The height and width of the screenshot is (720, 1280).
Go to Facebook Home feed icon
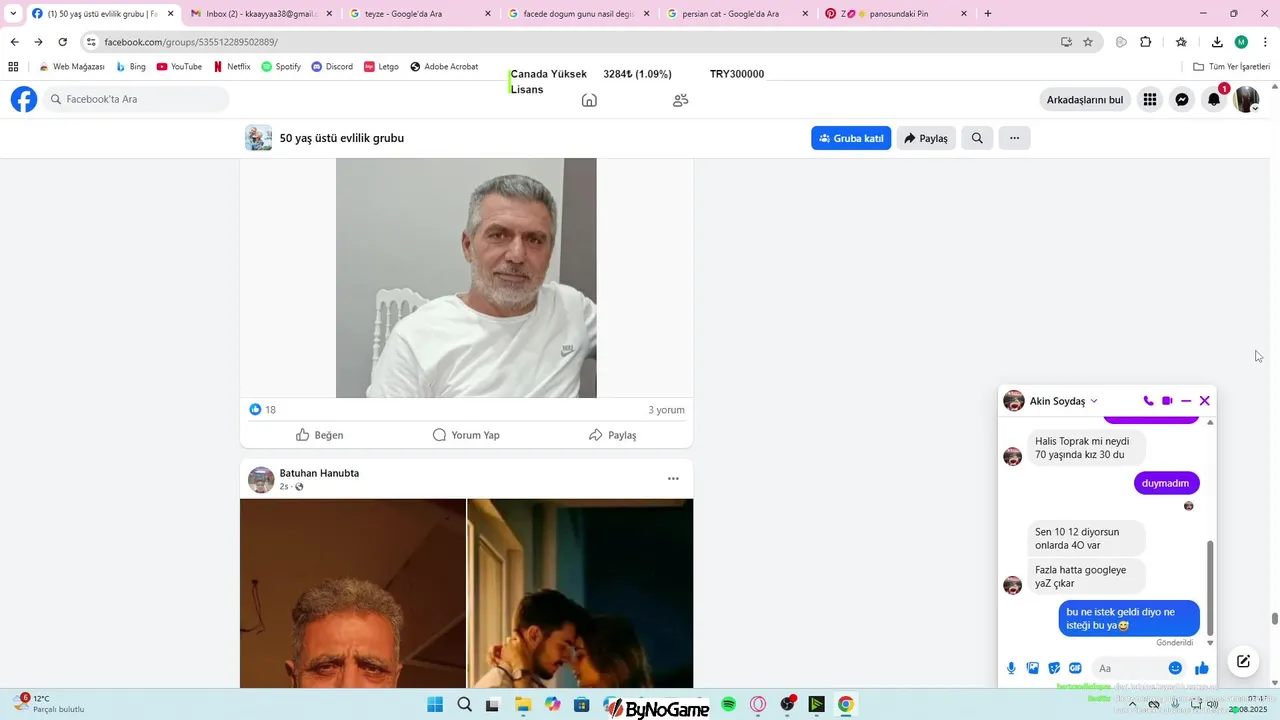click(x=589, y=100)
